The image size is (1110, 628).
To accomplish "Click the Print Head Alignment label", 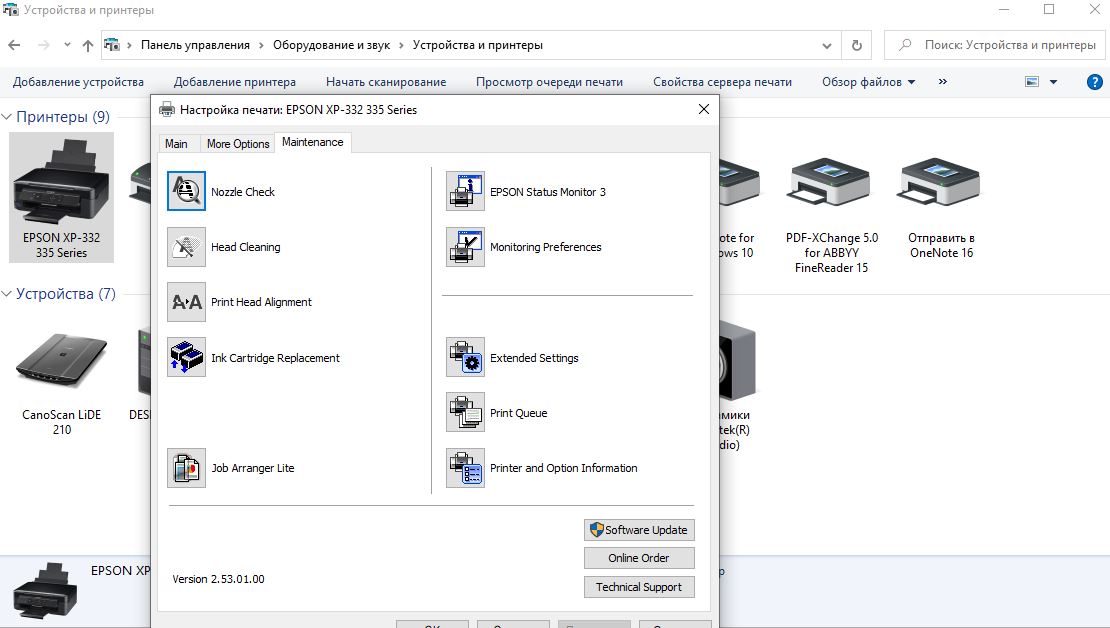I will (261, 302).
